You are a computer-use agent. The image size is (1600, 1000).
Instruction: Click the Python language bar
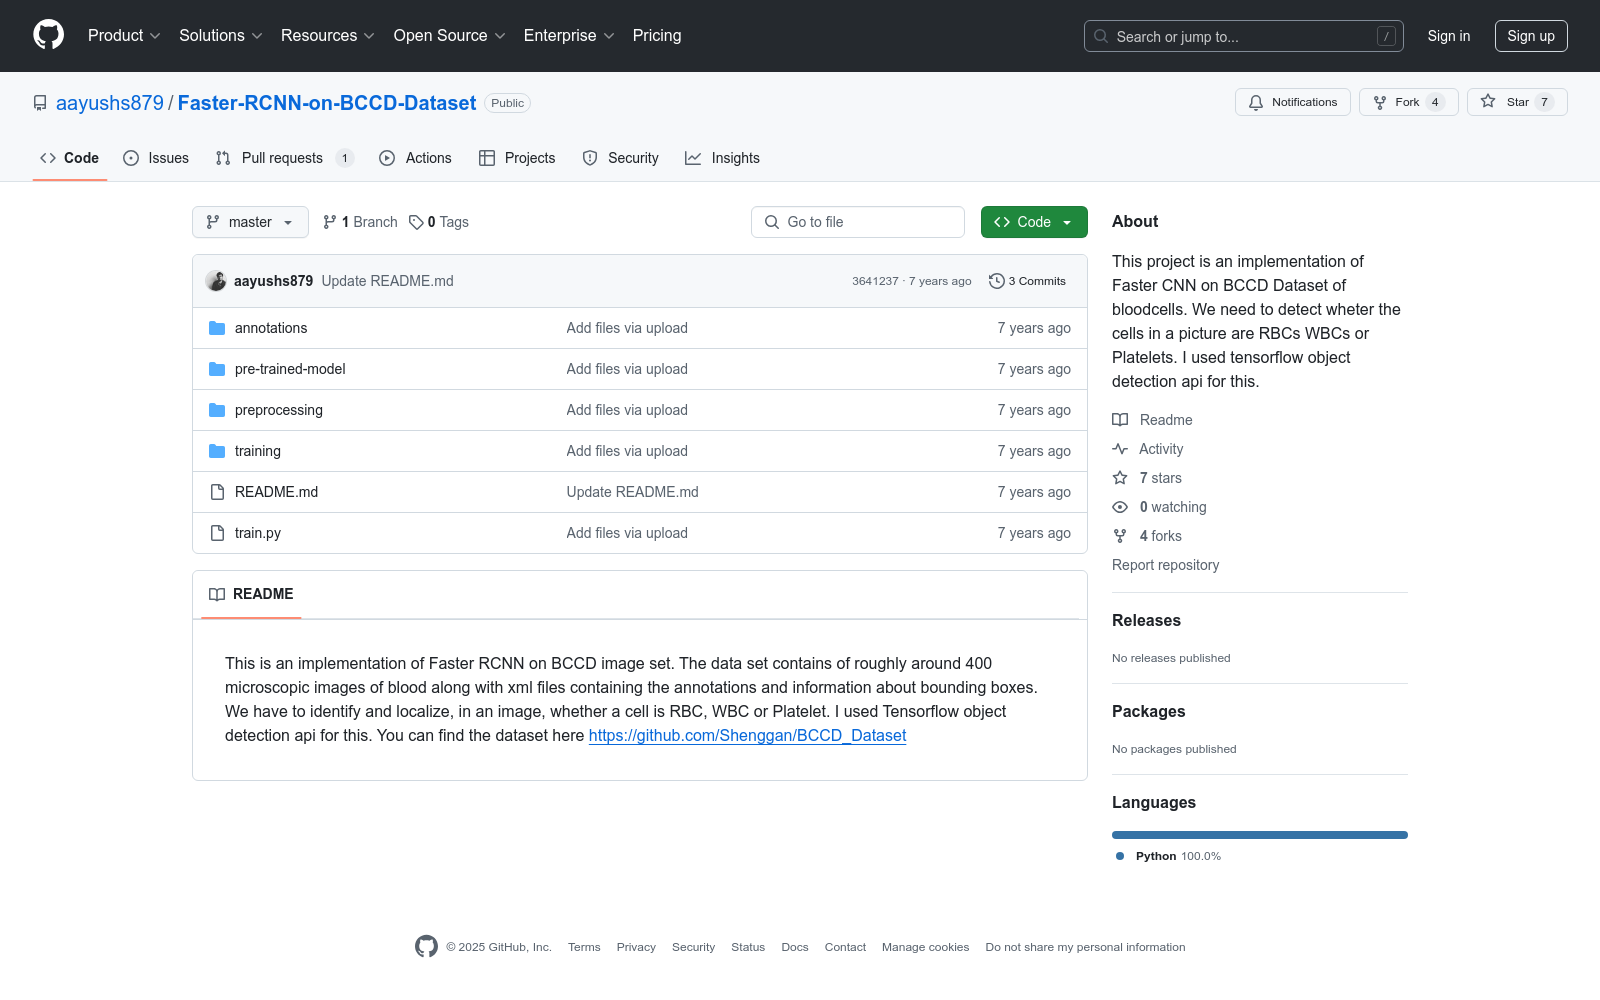(x=1259, y=835)
